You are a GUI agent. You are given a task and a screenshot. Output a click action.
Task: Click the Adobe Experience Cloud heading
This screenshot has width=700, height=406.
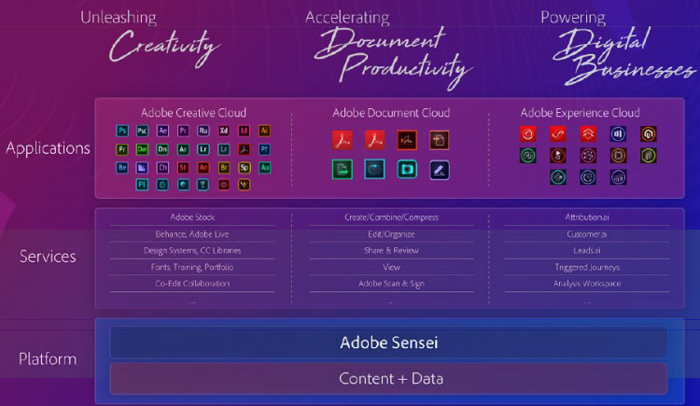[580, 113]
